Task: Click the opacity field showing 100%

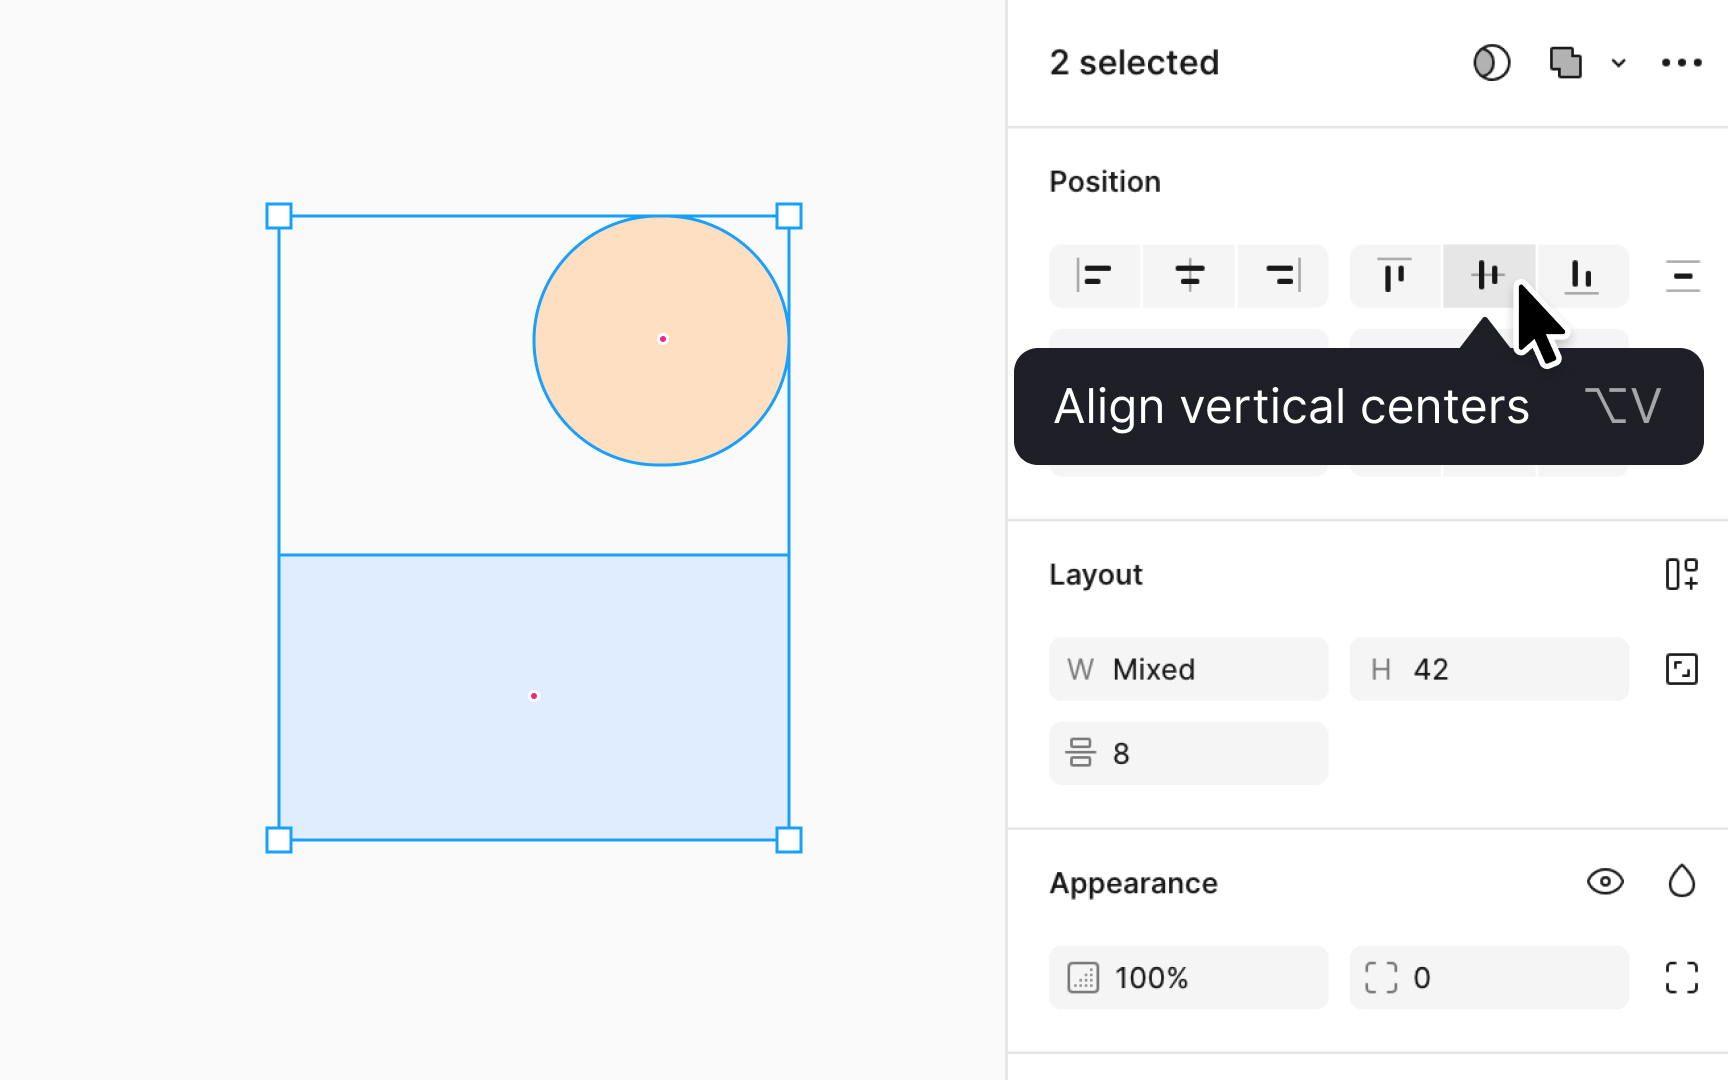Action: pos(1188,978)
